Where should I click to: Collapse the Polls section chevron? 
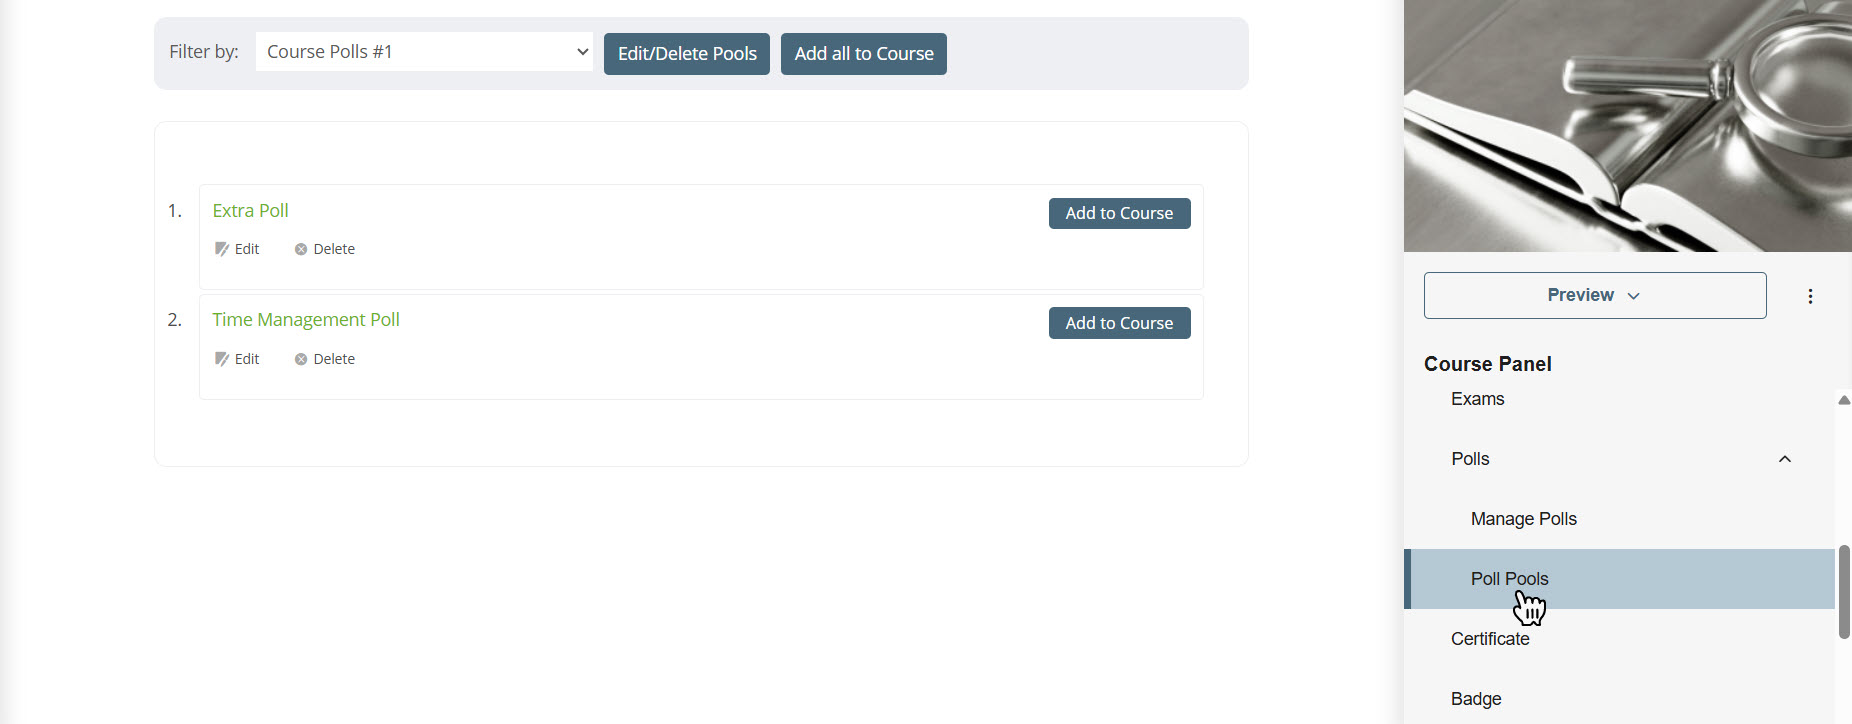click(1784, 459)
